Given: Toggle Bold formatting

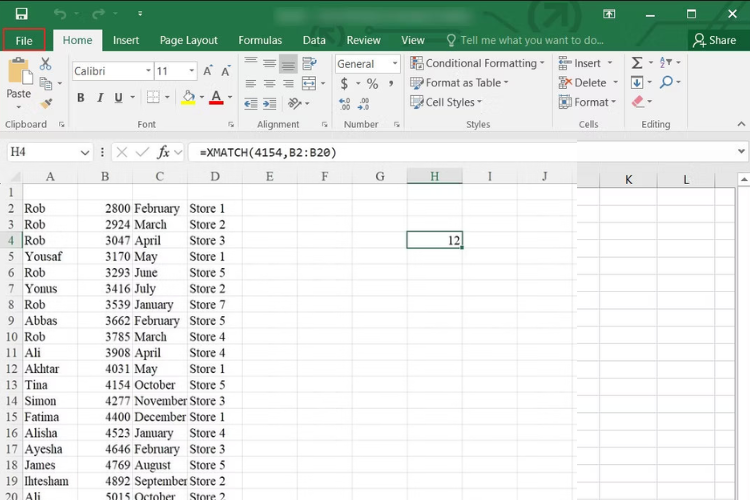Looking at the screenshot, I should point(81,98).
